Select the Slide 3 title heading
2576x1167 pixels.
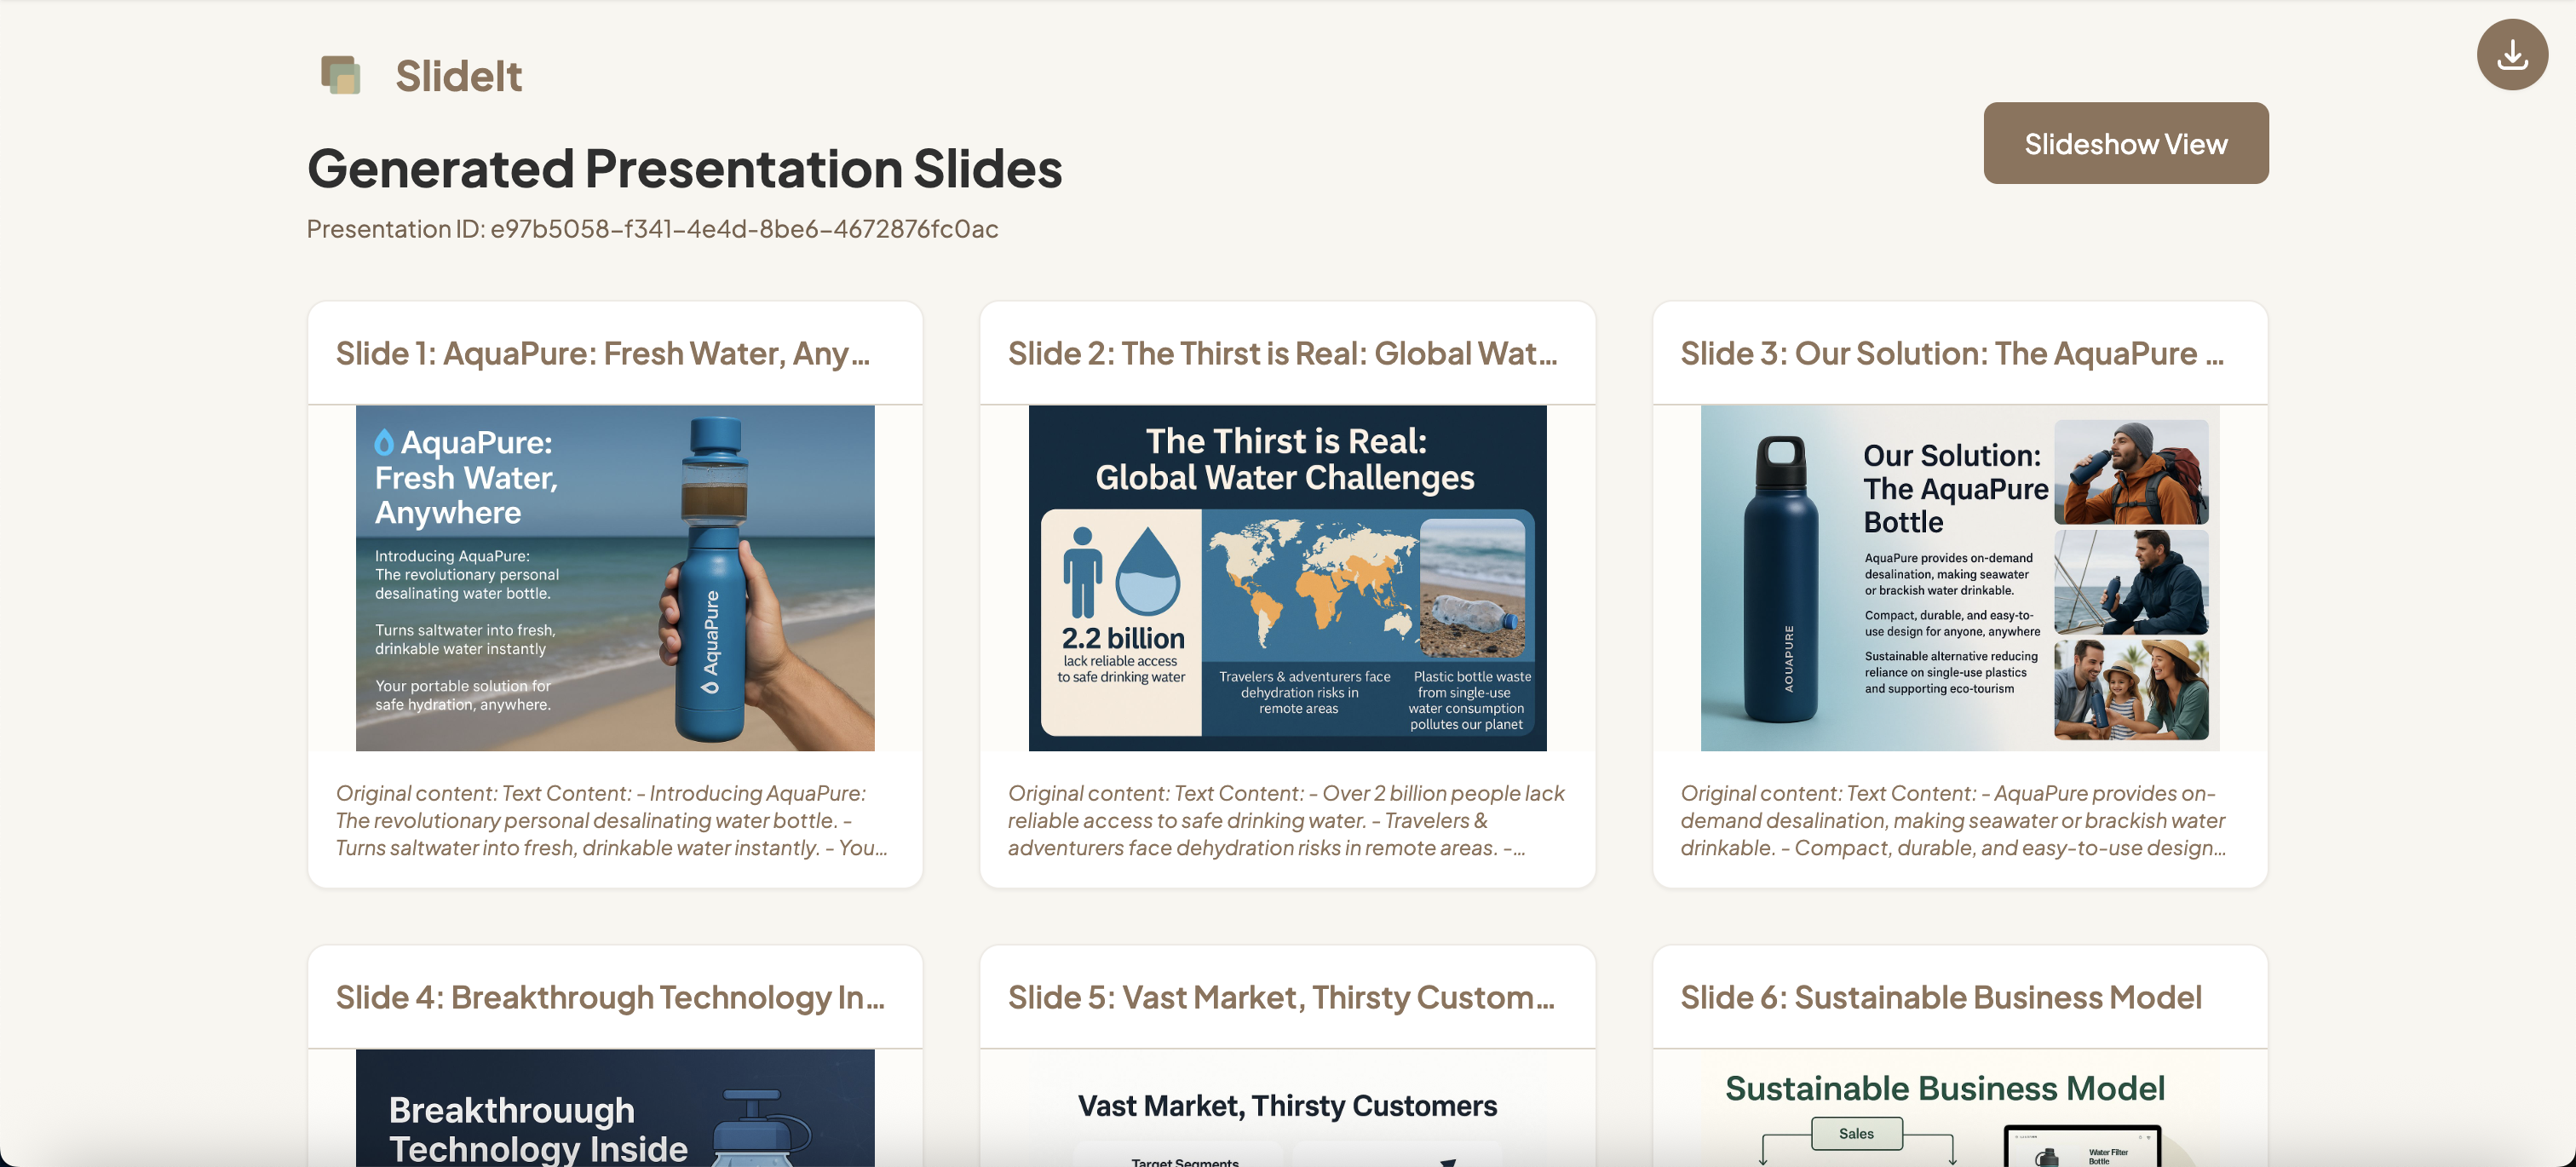click(x=1951, y=353)
